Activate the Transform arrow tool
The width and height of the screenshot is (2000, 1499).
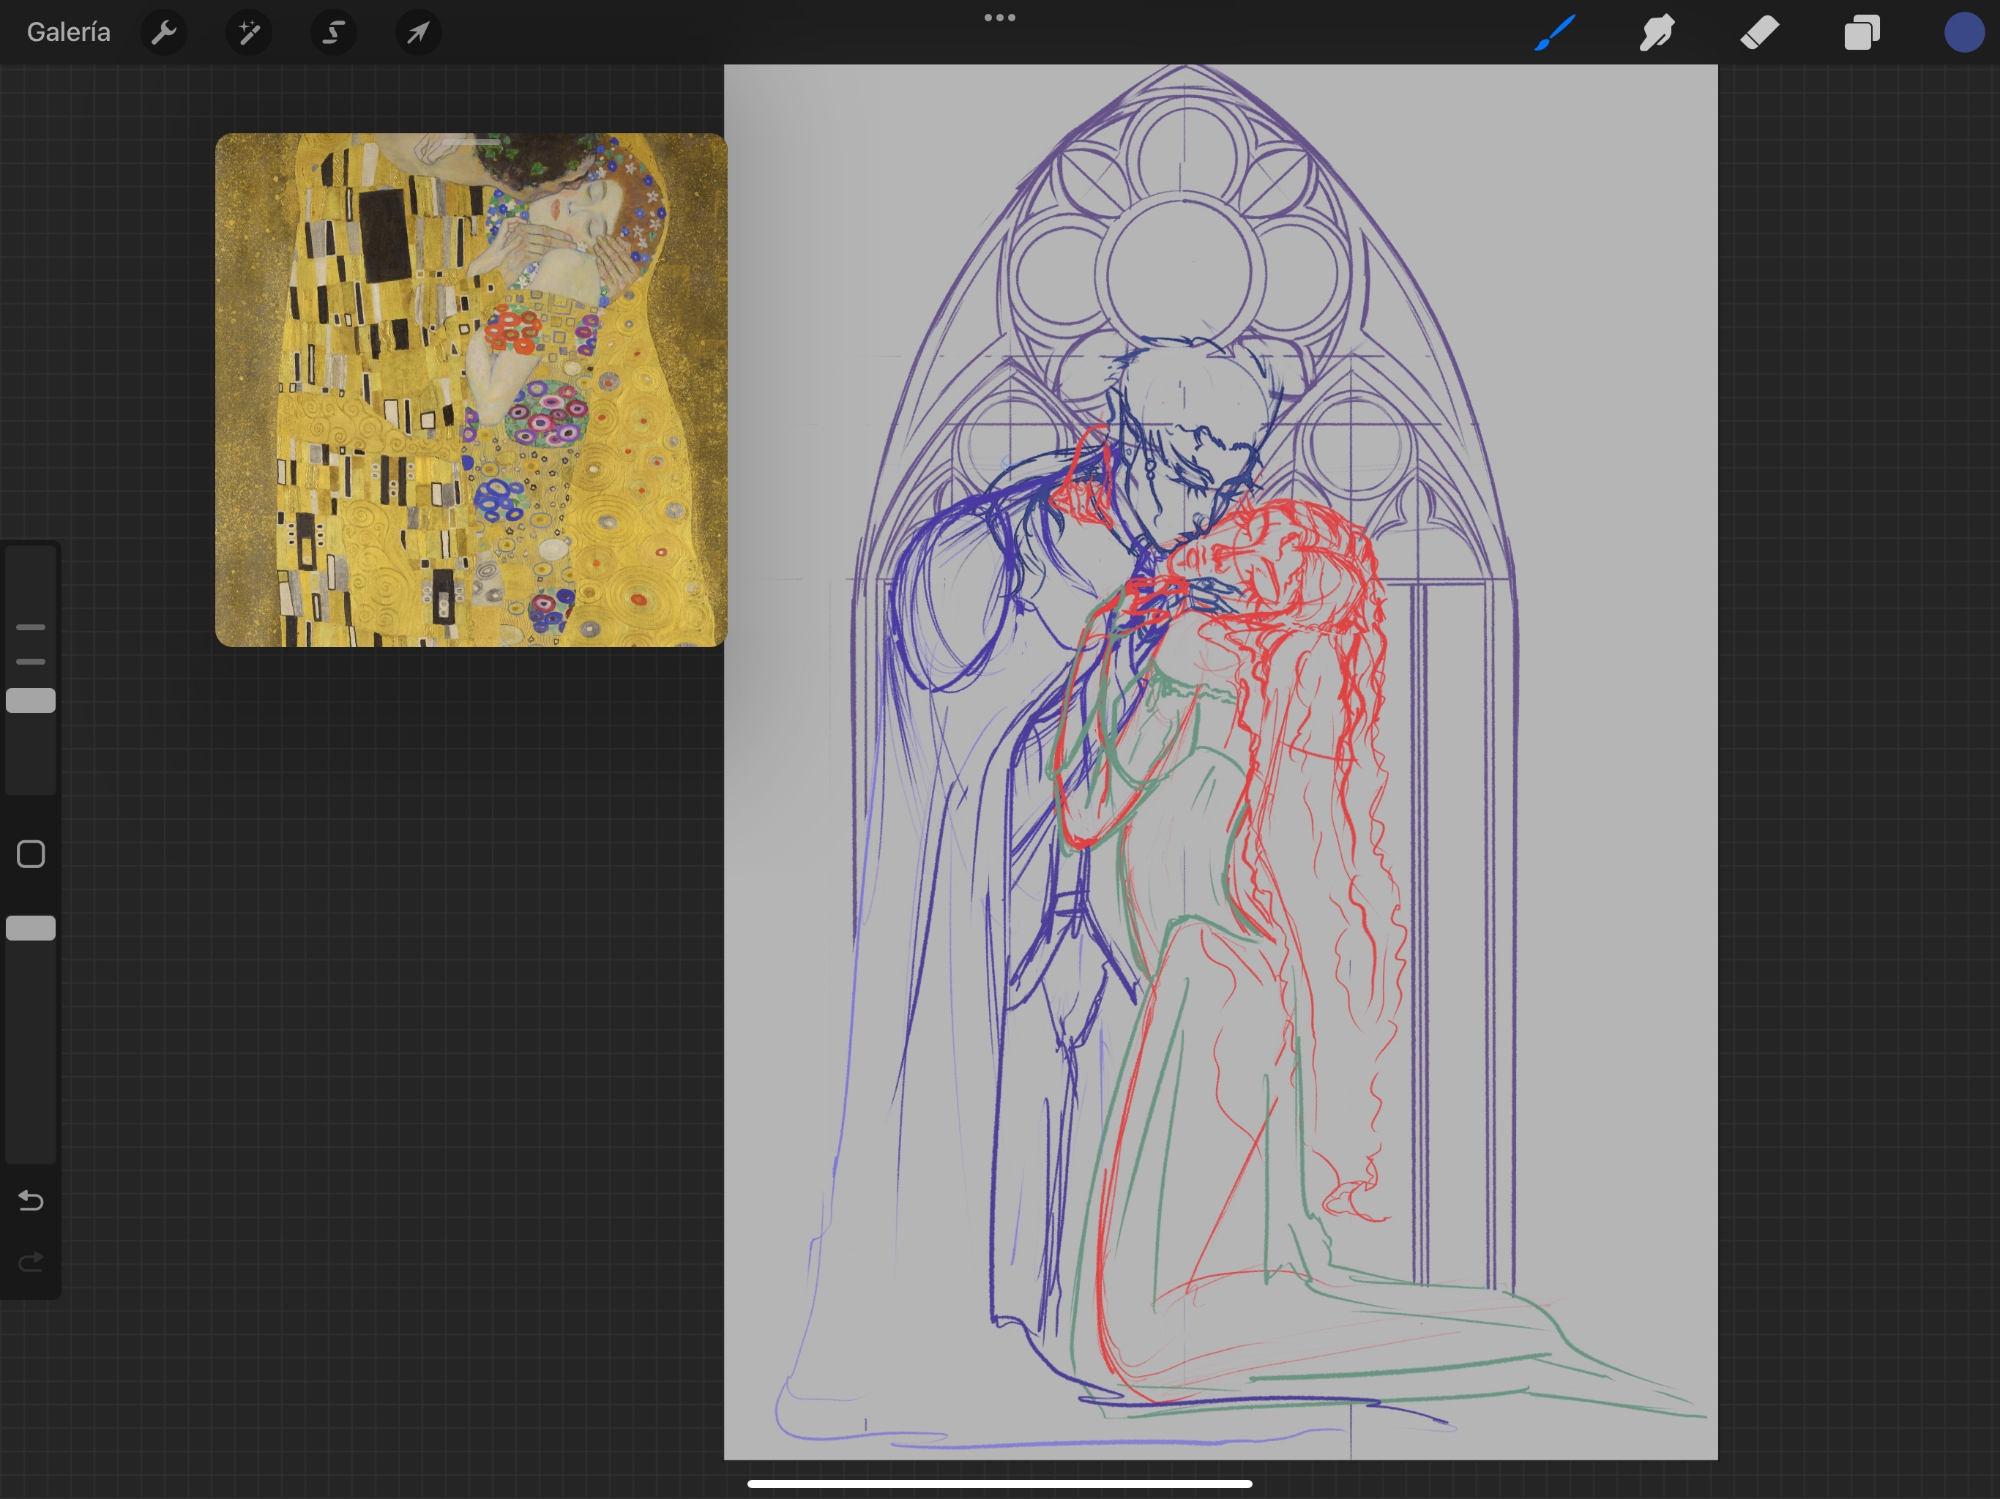(418, 33)
